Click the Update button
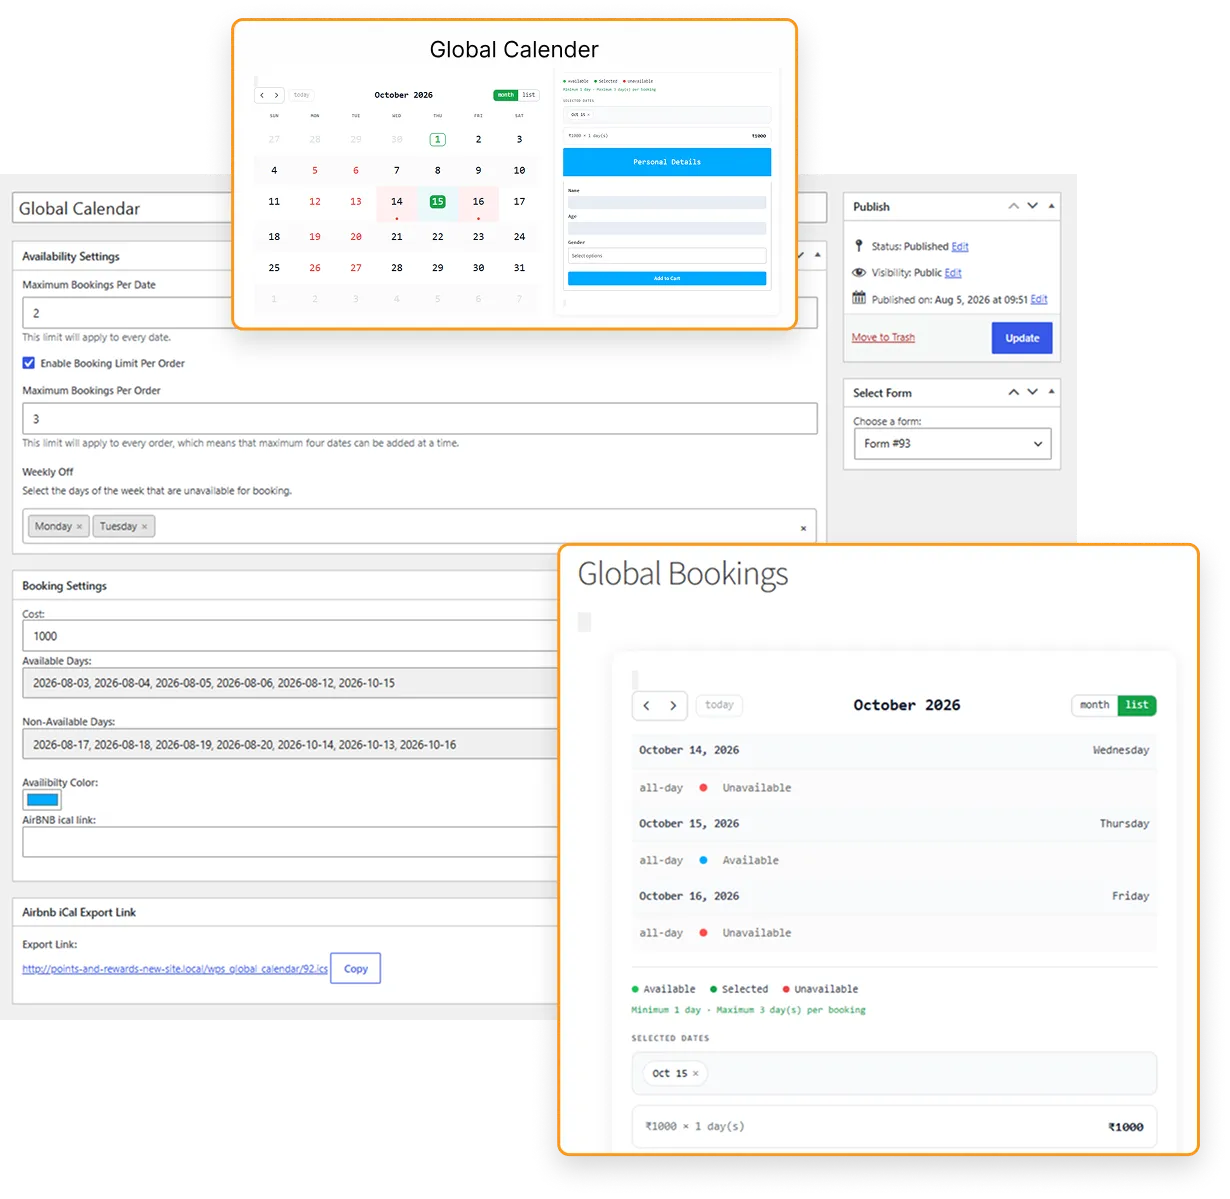 coord(1022,338)
